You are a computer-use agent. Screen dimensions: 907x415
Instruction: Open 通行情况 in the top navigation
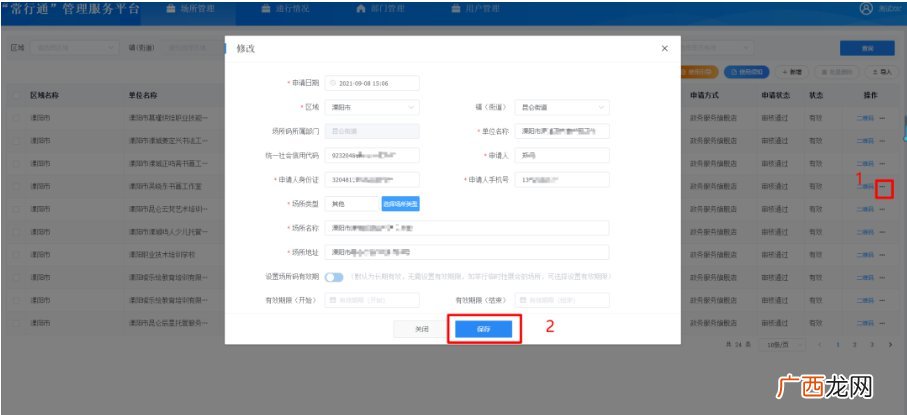point(285,9)
